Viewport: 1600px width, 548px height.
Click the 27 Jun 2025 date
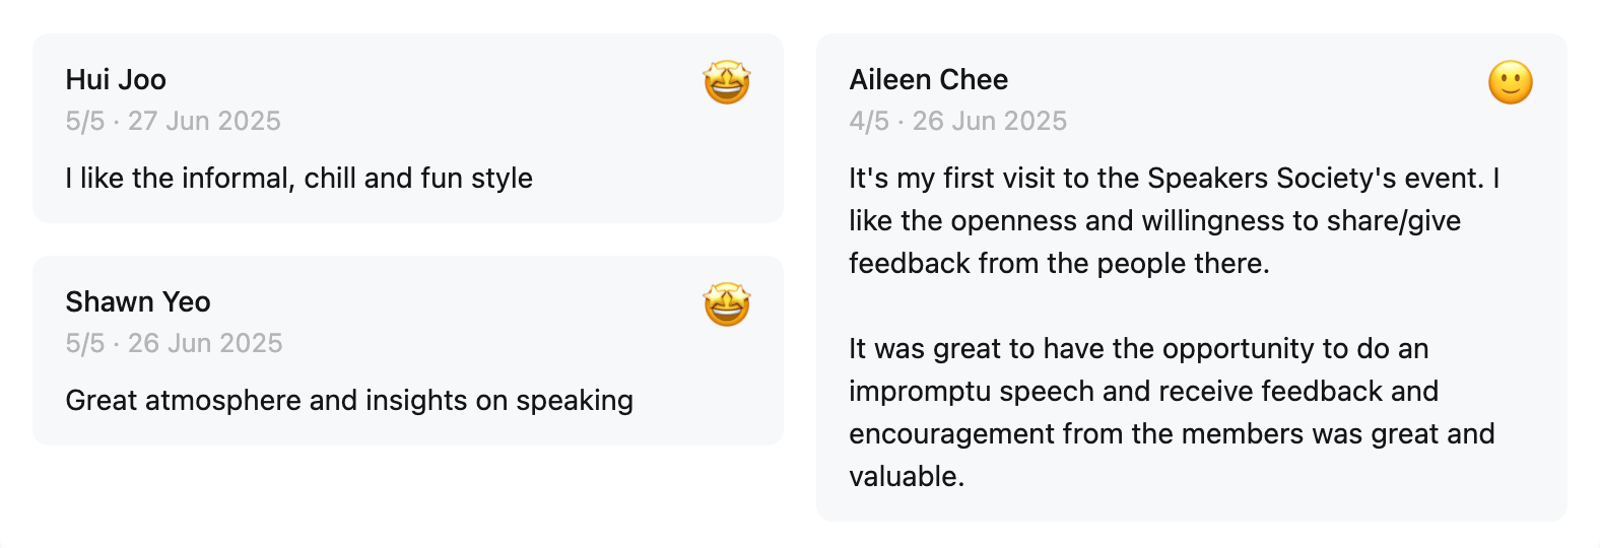(204, 121)
